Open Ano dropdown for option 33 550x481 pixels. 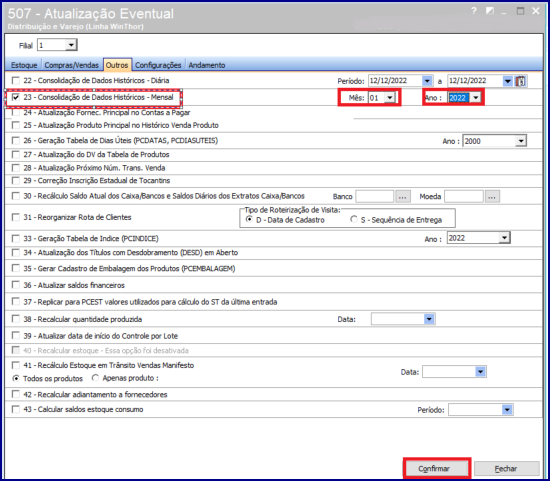pyautogui.click(x=504, y=238)
